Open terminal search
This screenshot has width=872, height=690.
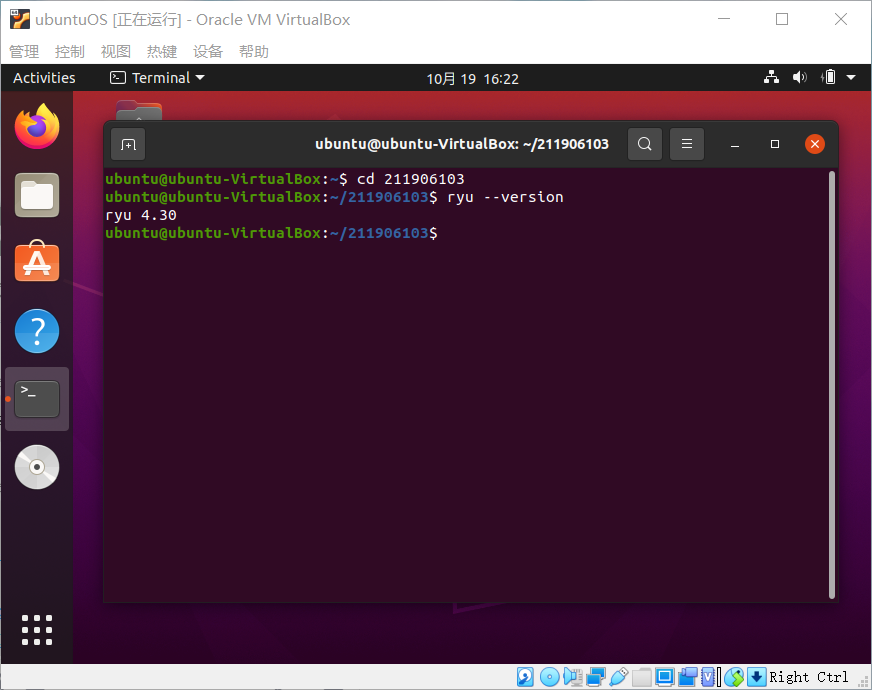coord(645,144)
